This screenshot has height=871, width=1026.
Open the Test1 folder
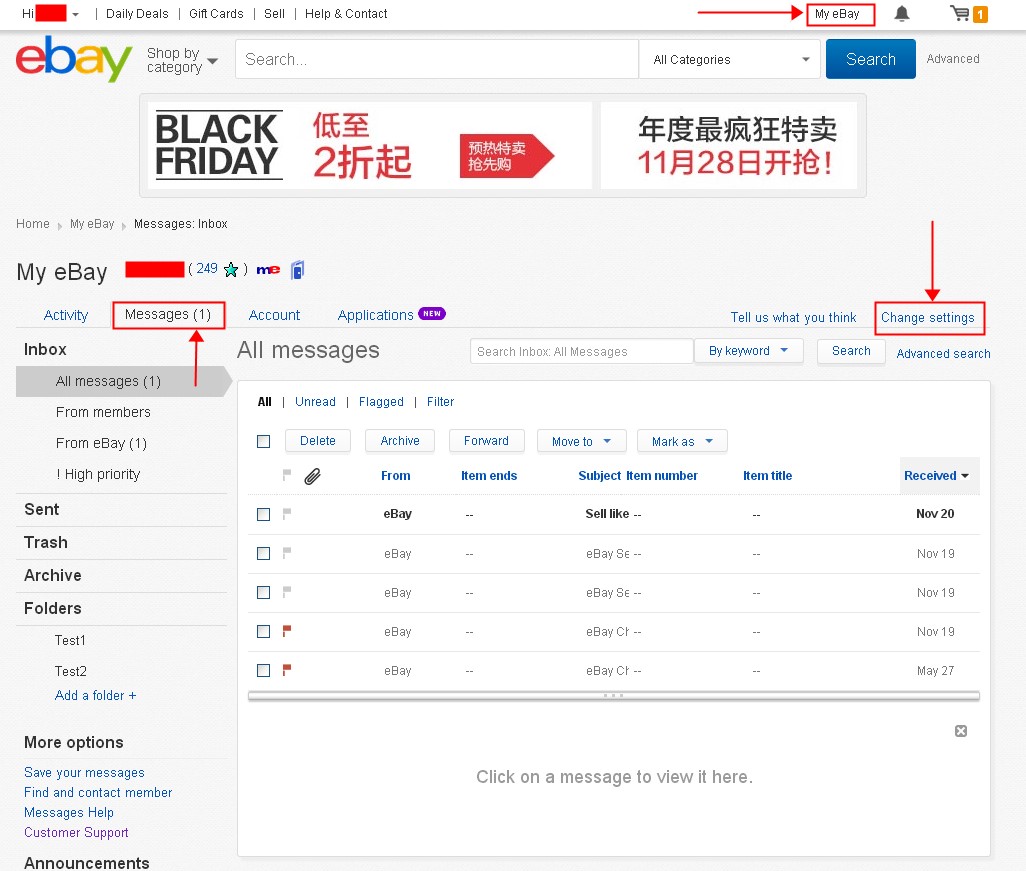pyautogui.click(x=70, y=640)
